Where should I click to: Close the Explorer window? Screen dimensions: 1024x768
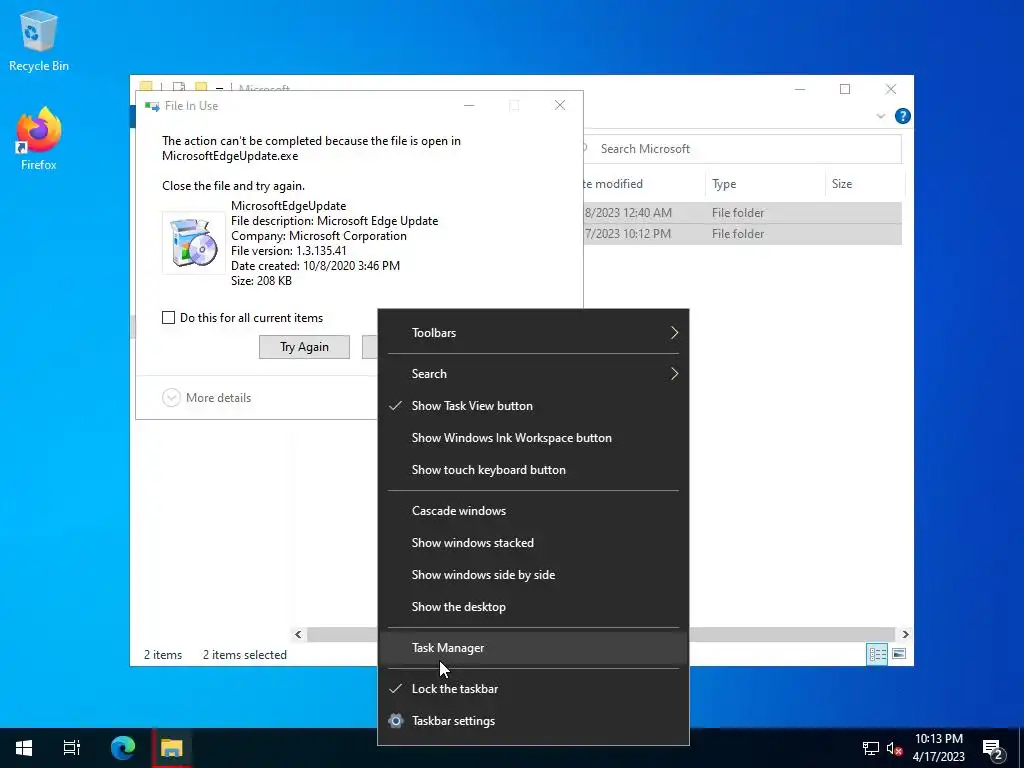pos(891,89)
